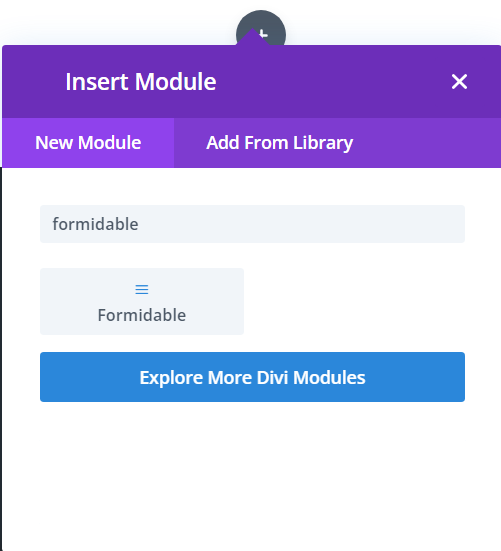Open the Add From Library tab
Image resolution: width=501 pixels, height=551 pixels.
pos(280,143)
